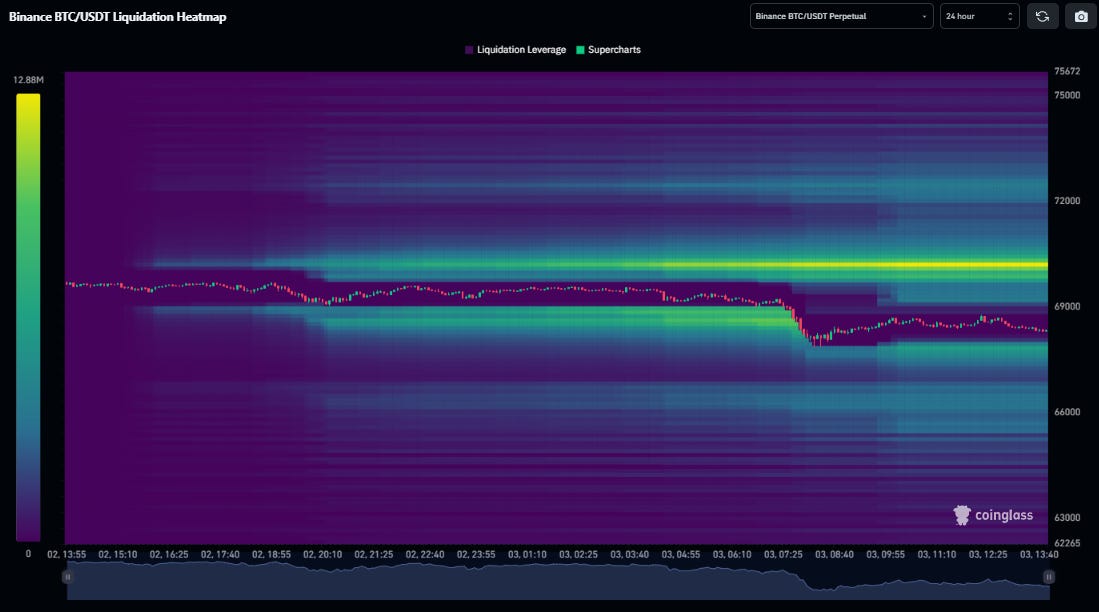Screen dimensions: 1099x612
Task: Click the Binance BTC/USDT Liquidation Heatmap title
Action: pos(117,17)
